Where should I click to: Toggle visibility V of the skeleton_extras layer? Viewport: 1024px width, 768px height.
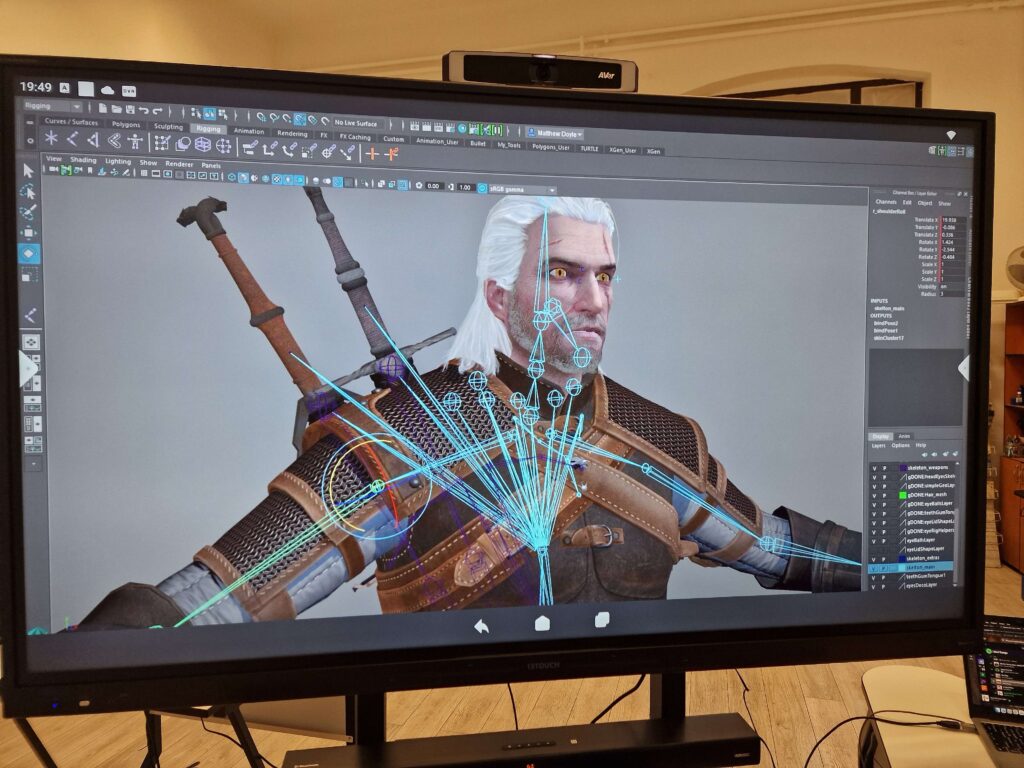click(874, 559)
